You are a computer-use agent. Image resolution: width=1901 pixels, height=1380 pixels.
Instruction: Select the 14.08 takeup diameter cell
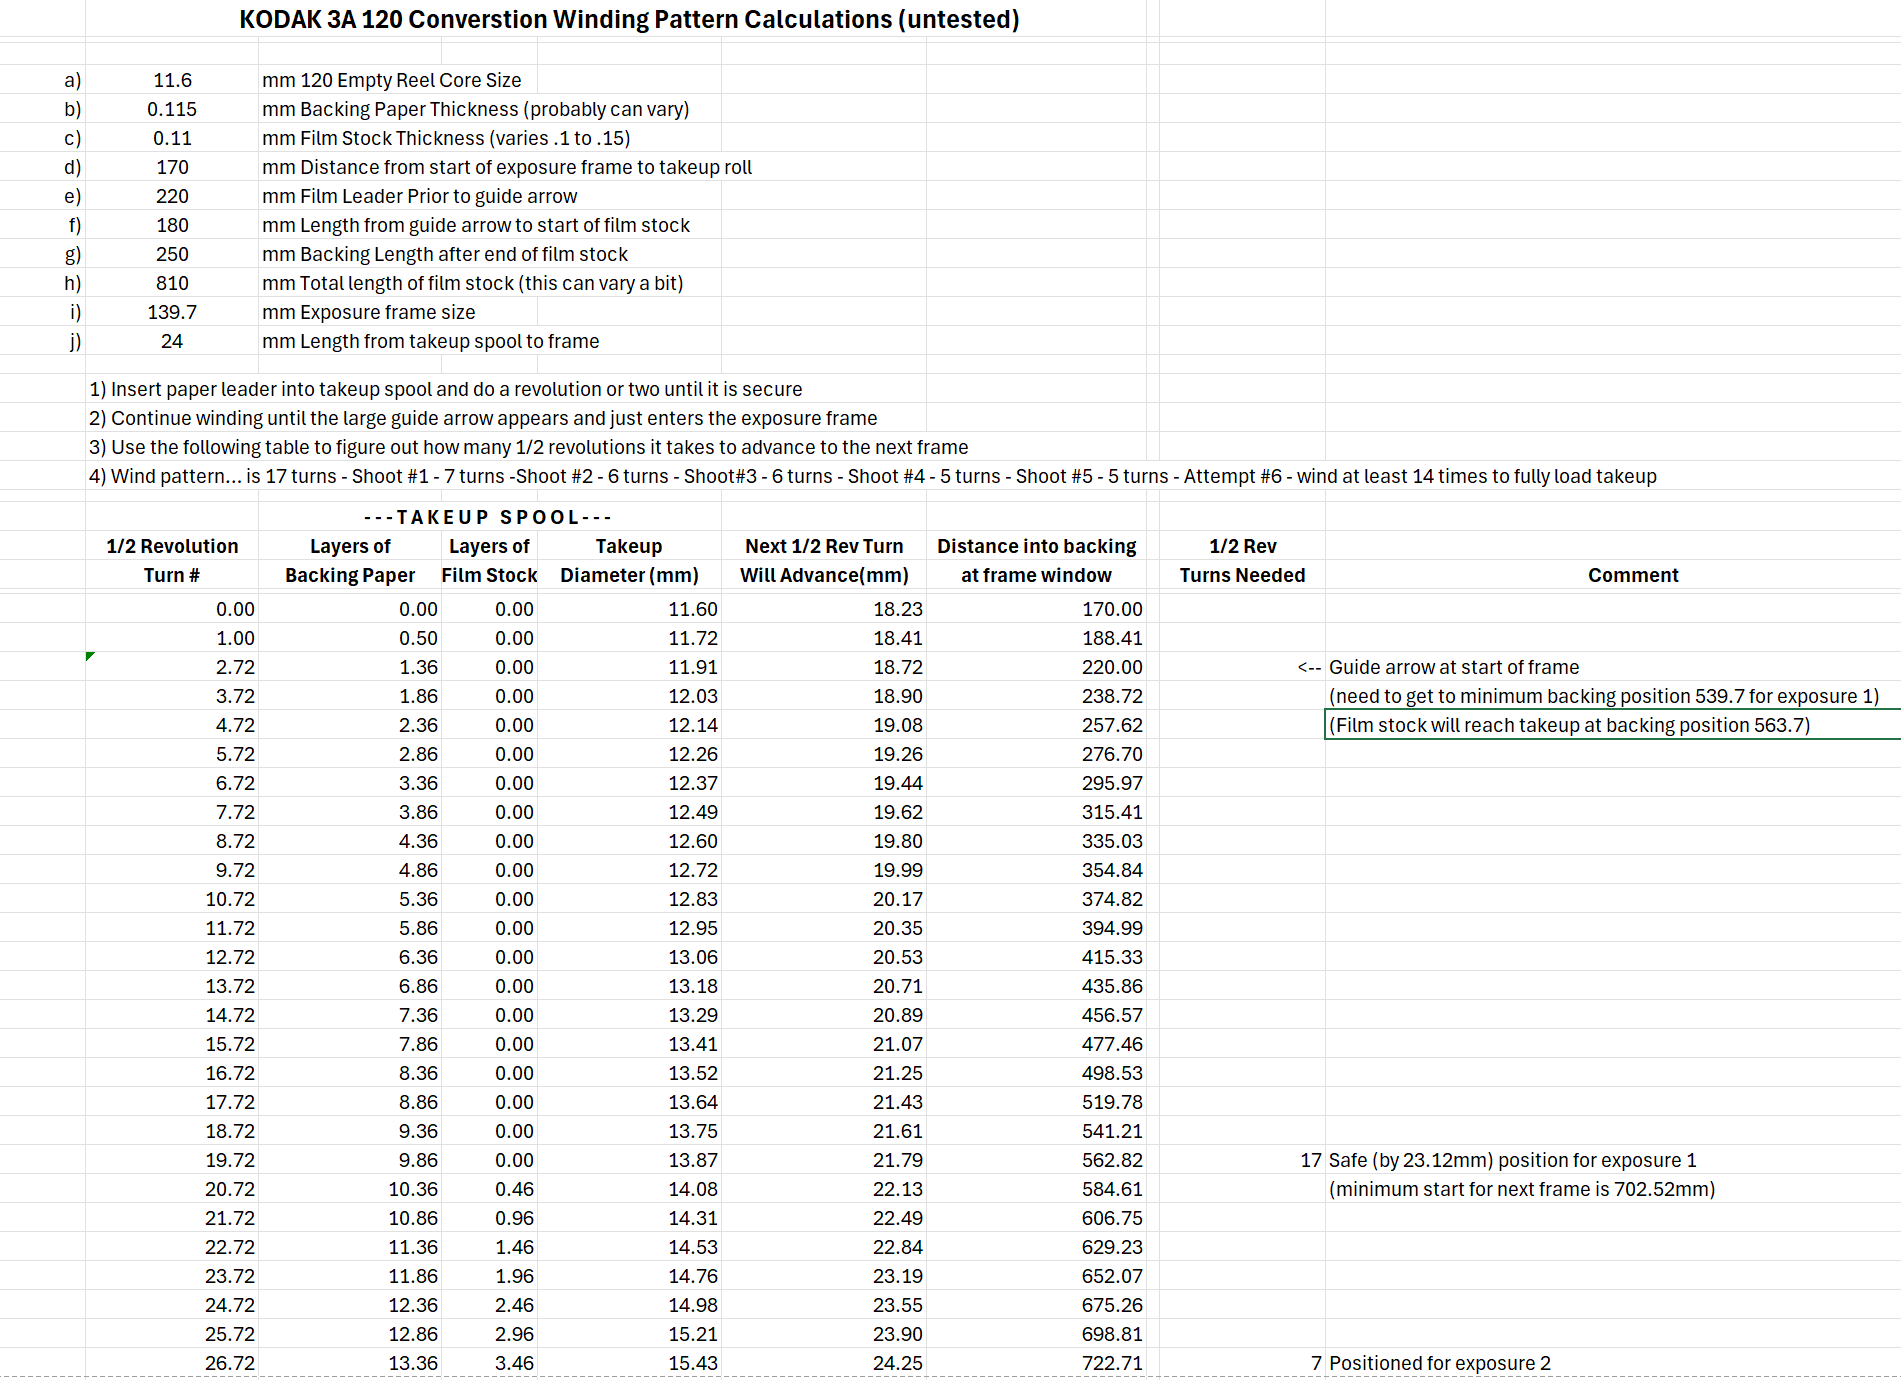click(693, 1189)
